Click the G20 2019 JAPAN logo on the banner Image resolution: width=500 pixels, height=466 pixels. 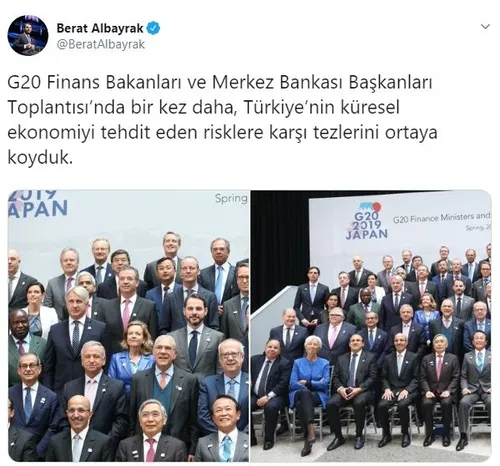point(367,221)
